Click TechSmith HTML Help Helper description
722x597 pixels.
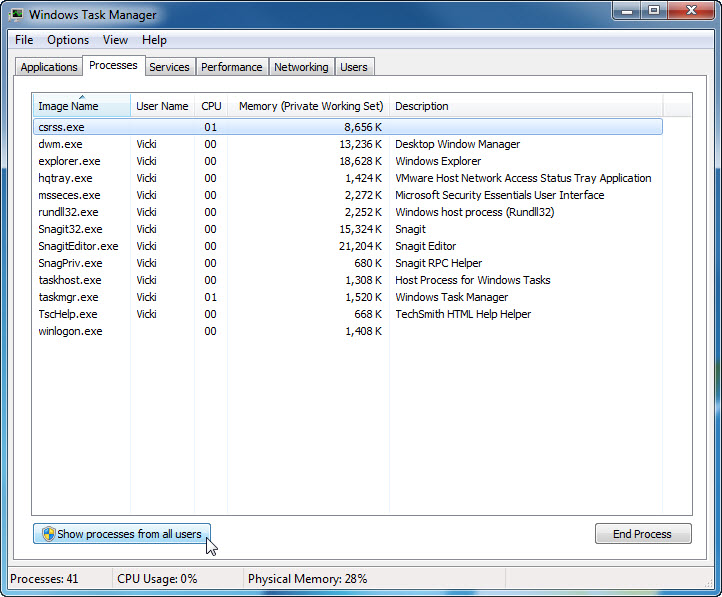tap(463, 314)
